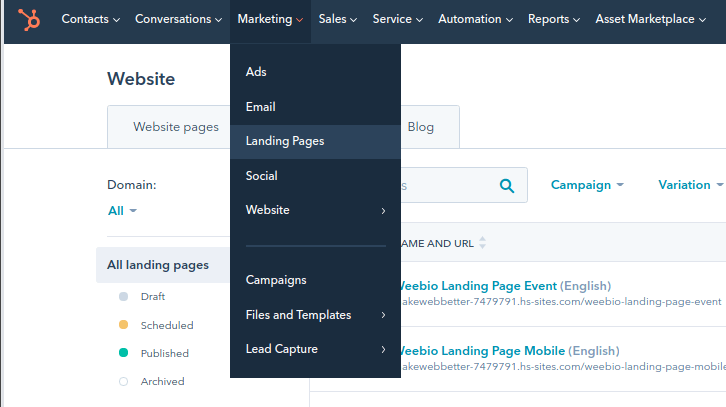
Task: Select Ads in Marketing menu
Action: pos(315,72)
